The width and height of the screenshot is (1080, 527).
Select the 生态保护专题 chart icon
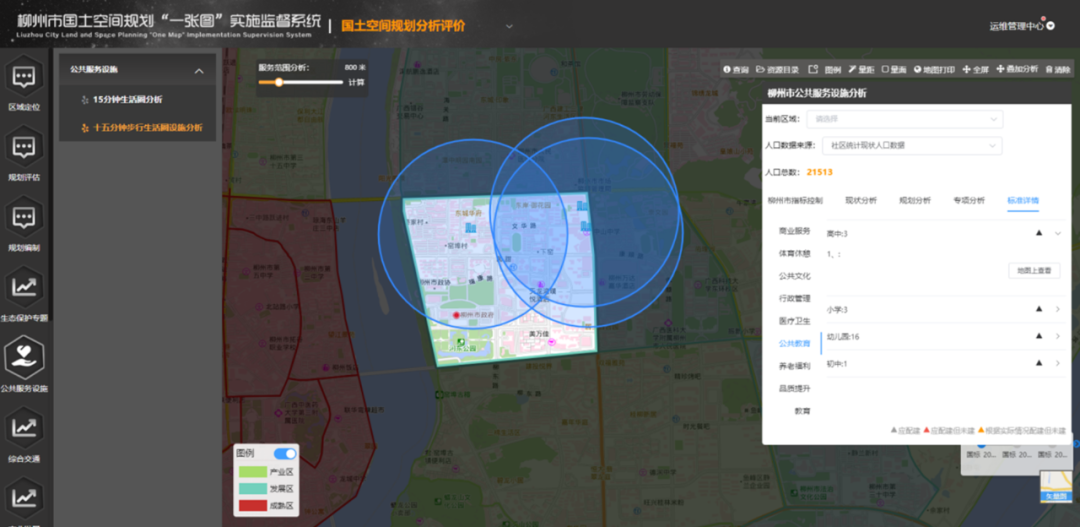[24, 287]
